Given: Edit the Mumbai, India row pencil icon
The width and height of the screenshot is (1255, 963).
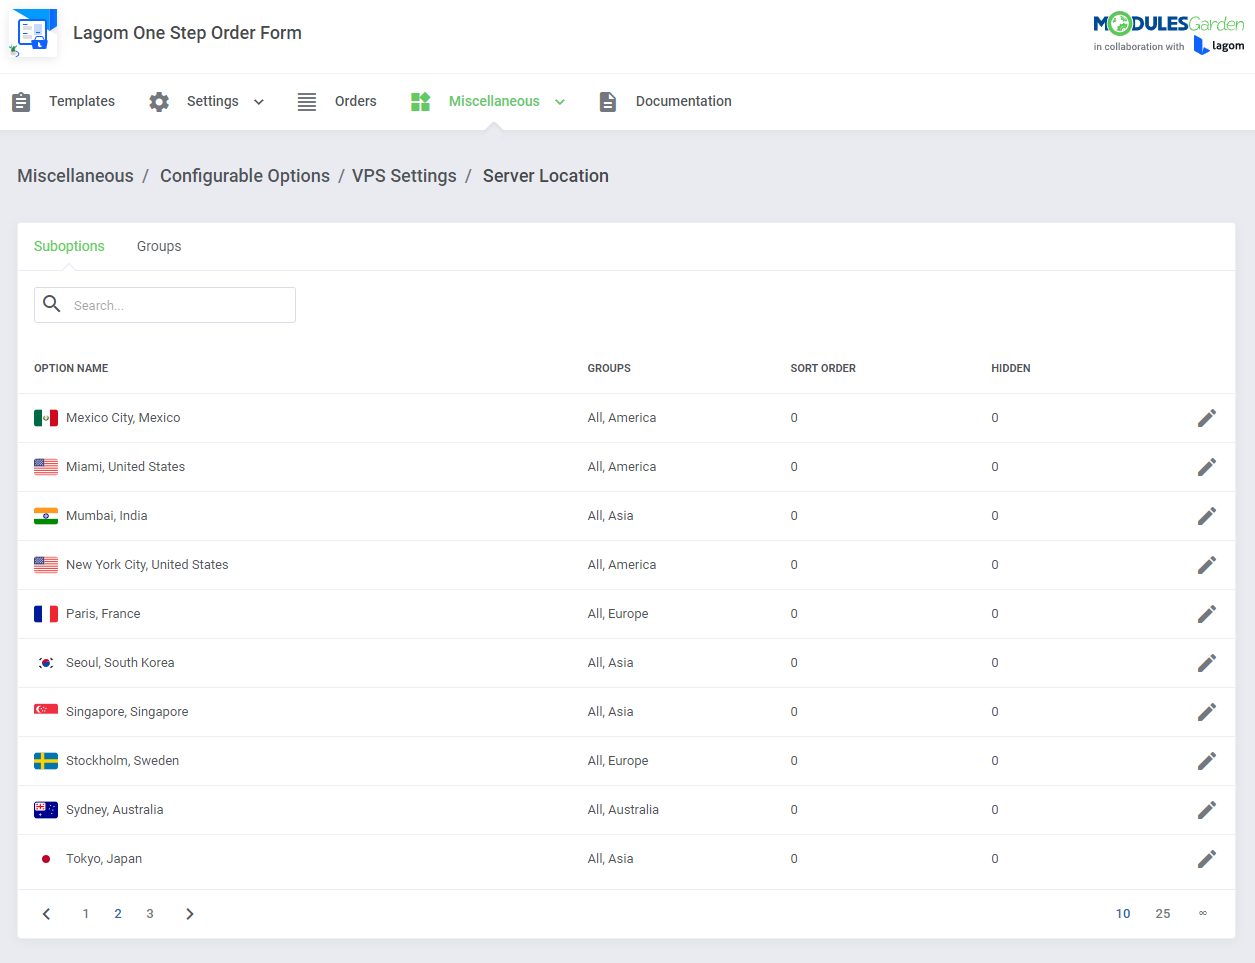Looking at the screenshot, I should coord(1206,515).
